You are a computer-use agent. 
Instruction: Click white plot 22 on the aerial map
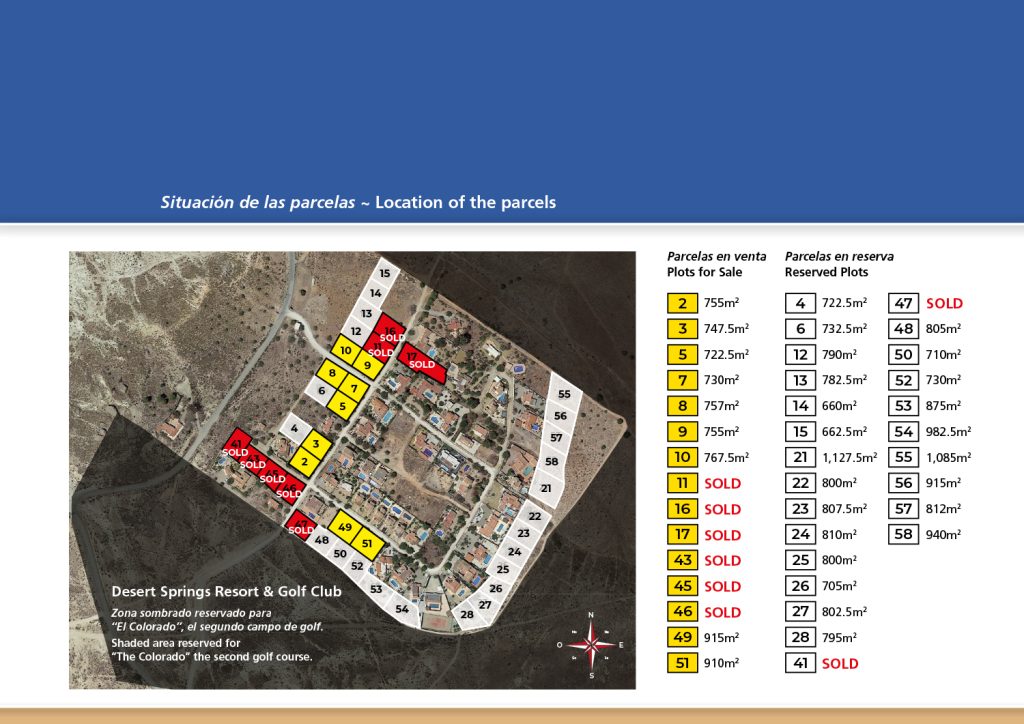pyautogui.click(x=535, y=516)
